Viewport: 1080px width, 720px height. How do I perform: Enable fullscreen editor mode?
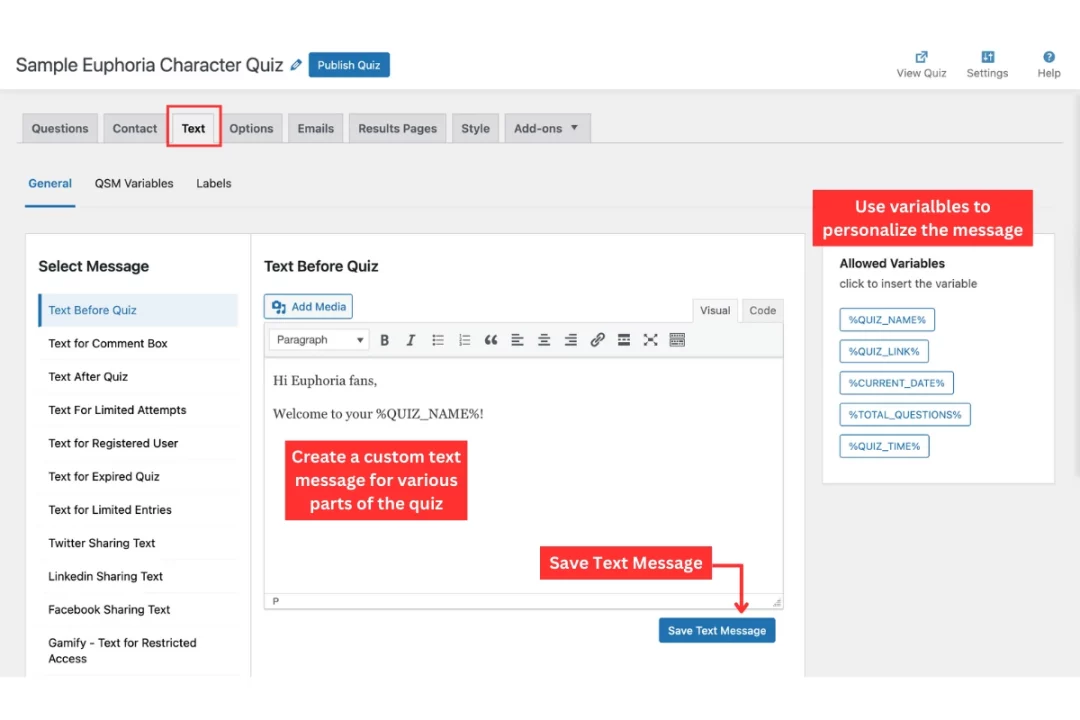click(650, 340)
